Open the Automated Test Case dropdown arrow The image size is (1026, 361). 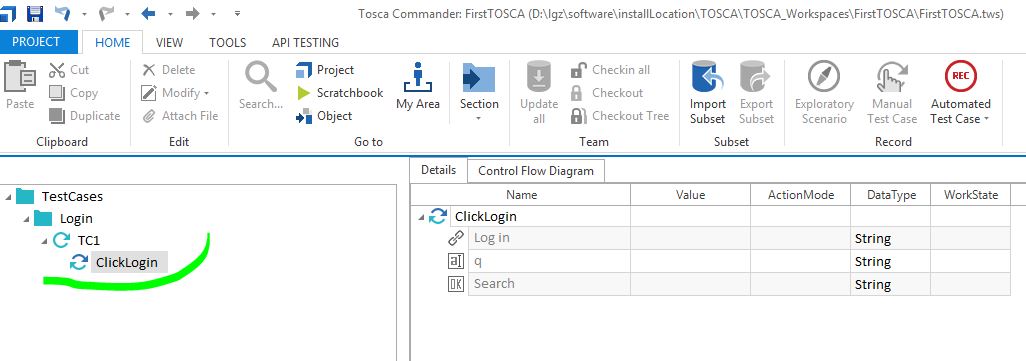(x=986, y=119)
